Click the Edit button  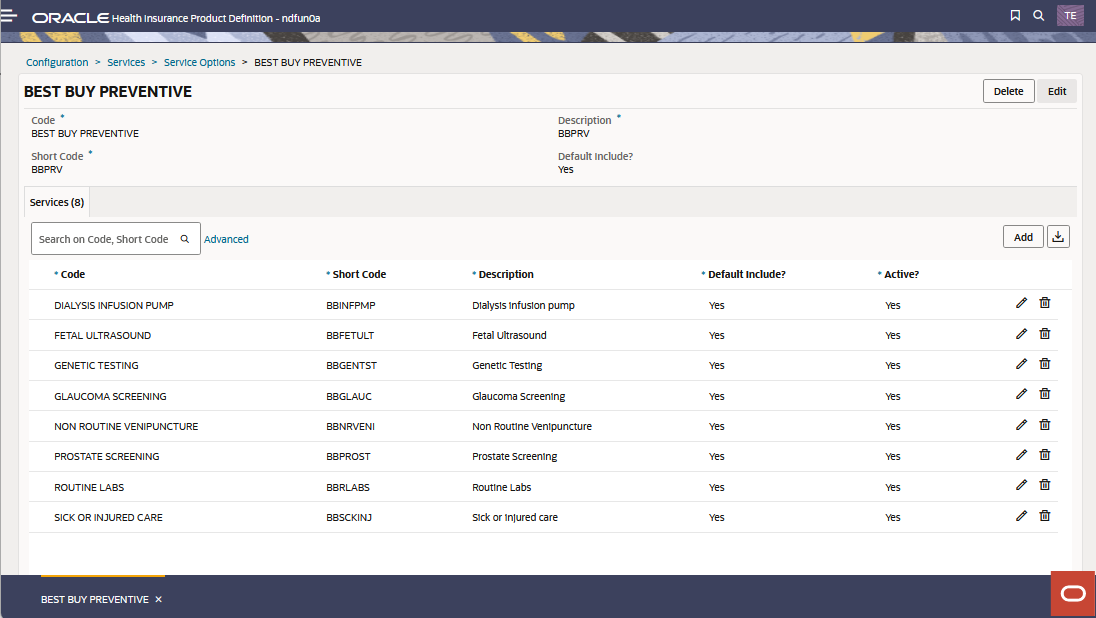[1056, 90]
